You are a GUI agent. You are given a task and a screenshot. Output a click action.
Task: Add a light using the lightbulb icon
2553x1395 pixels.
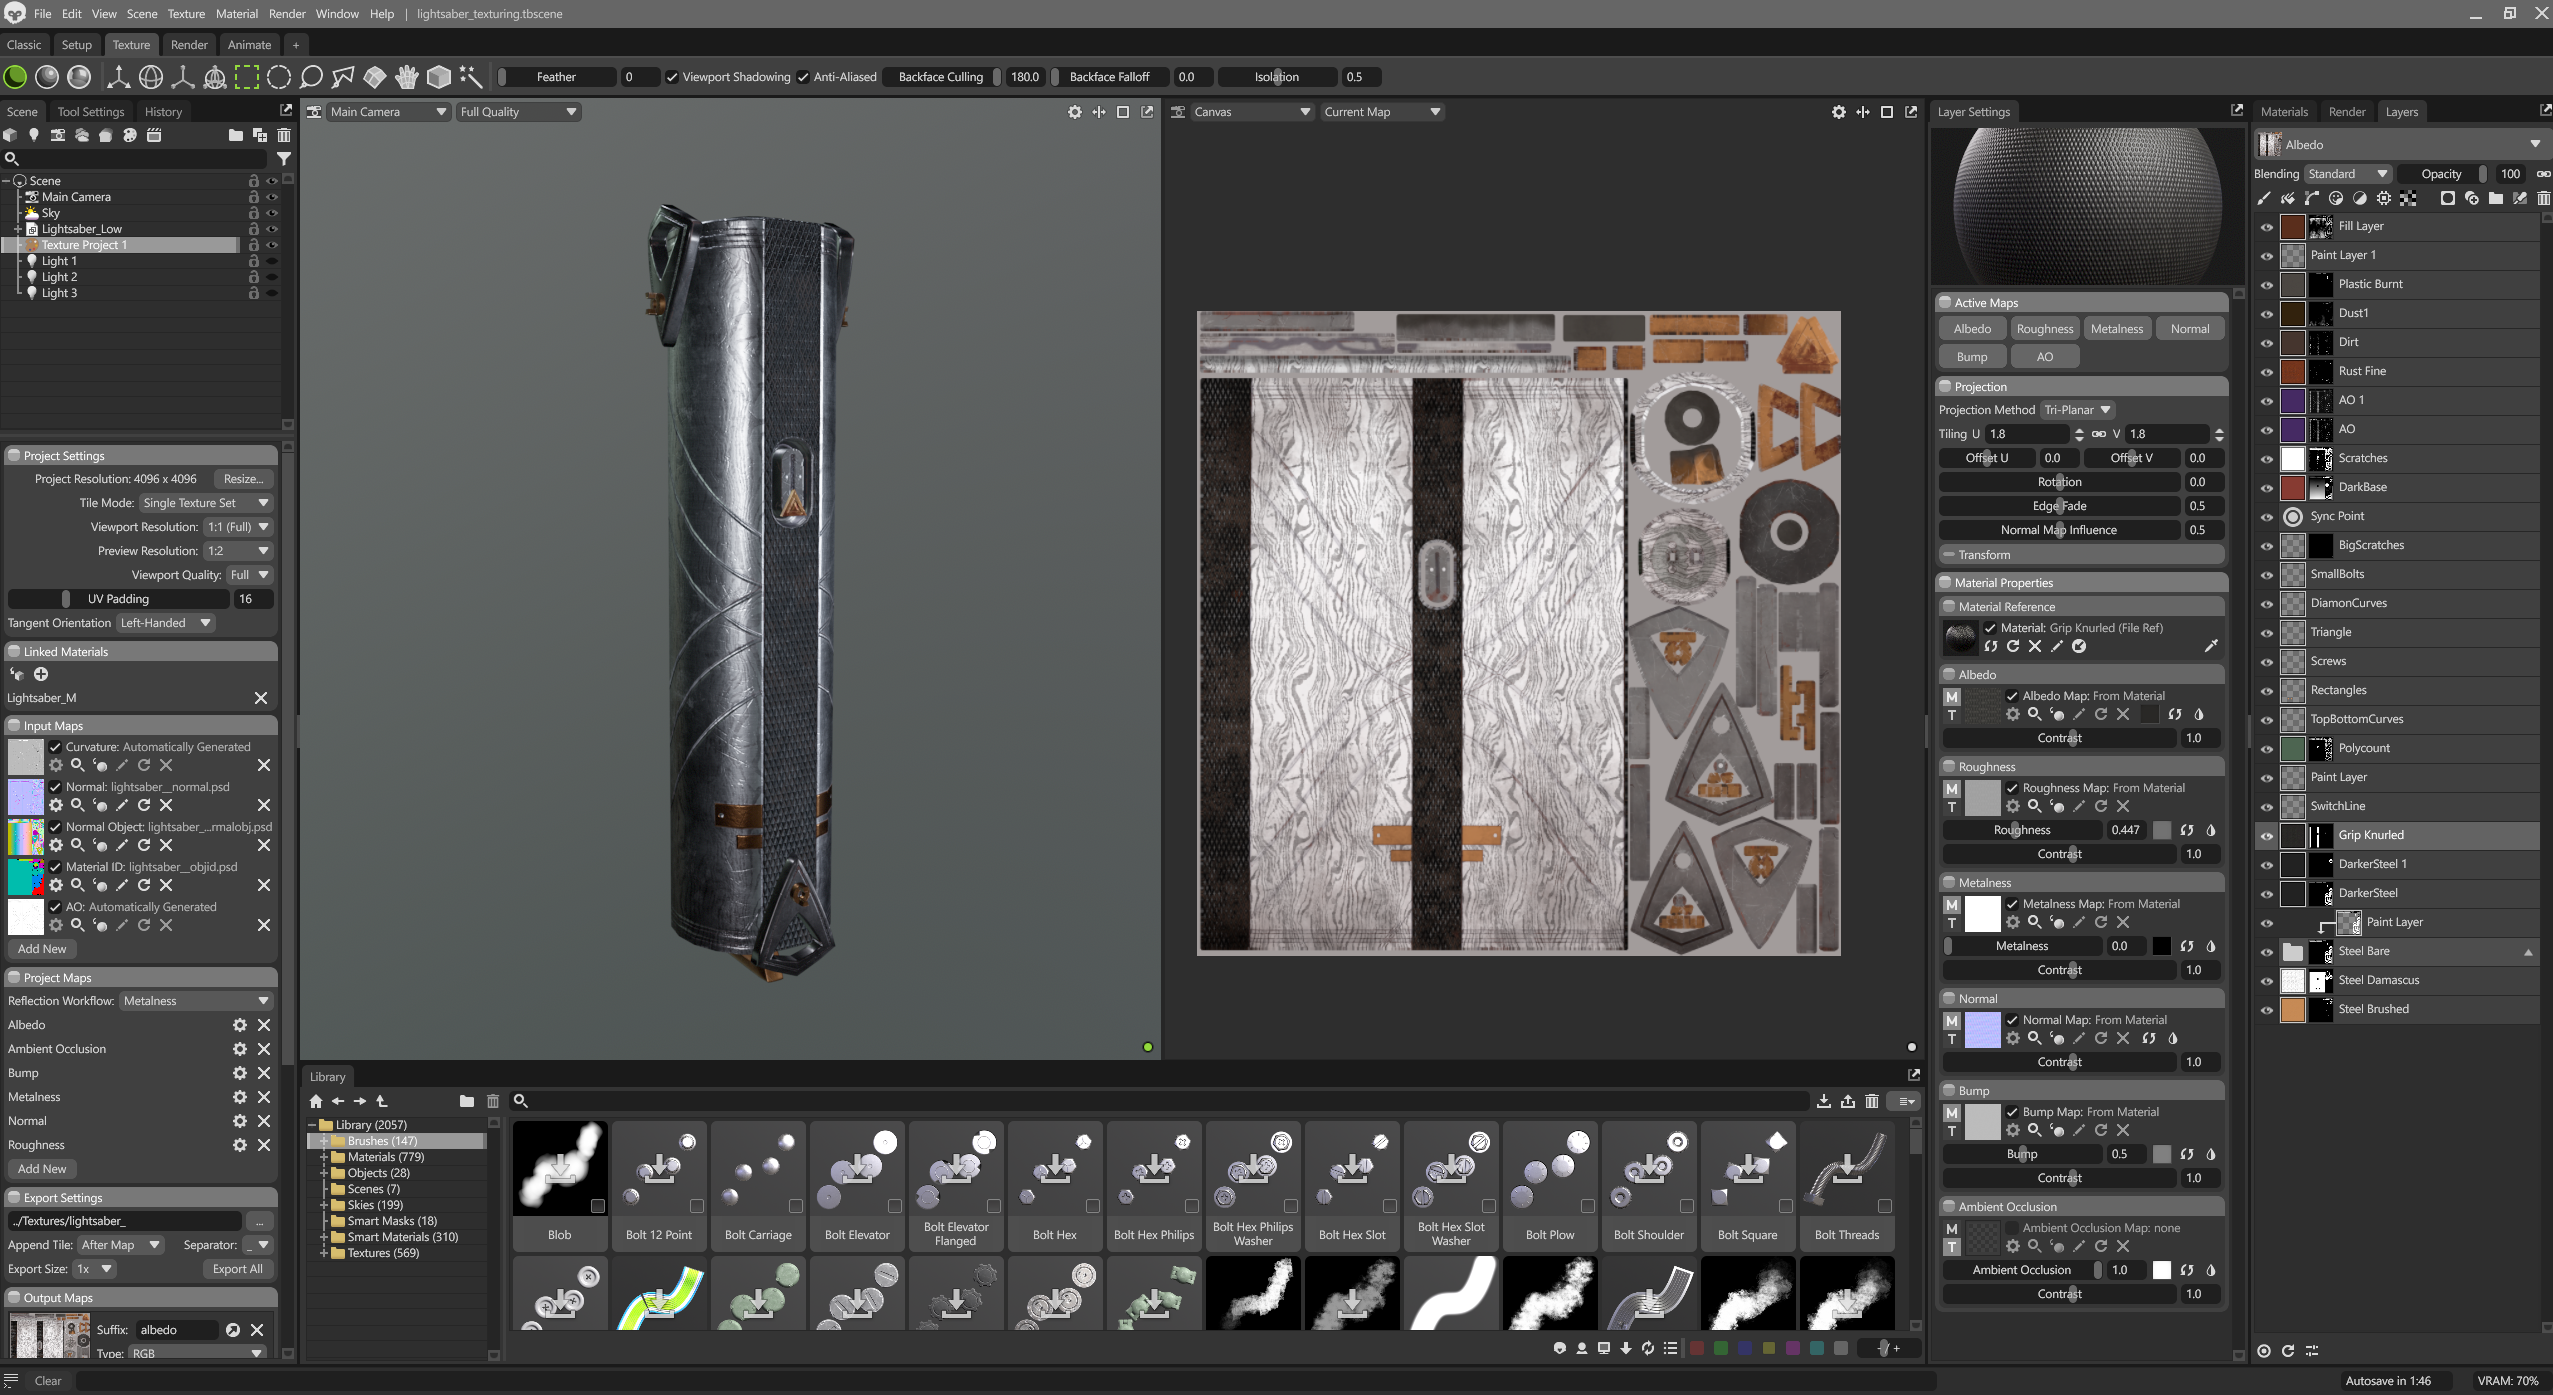[34, 135]
